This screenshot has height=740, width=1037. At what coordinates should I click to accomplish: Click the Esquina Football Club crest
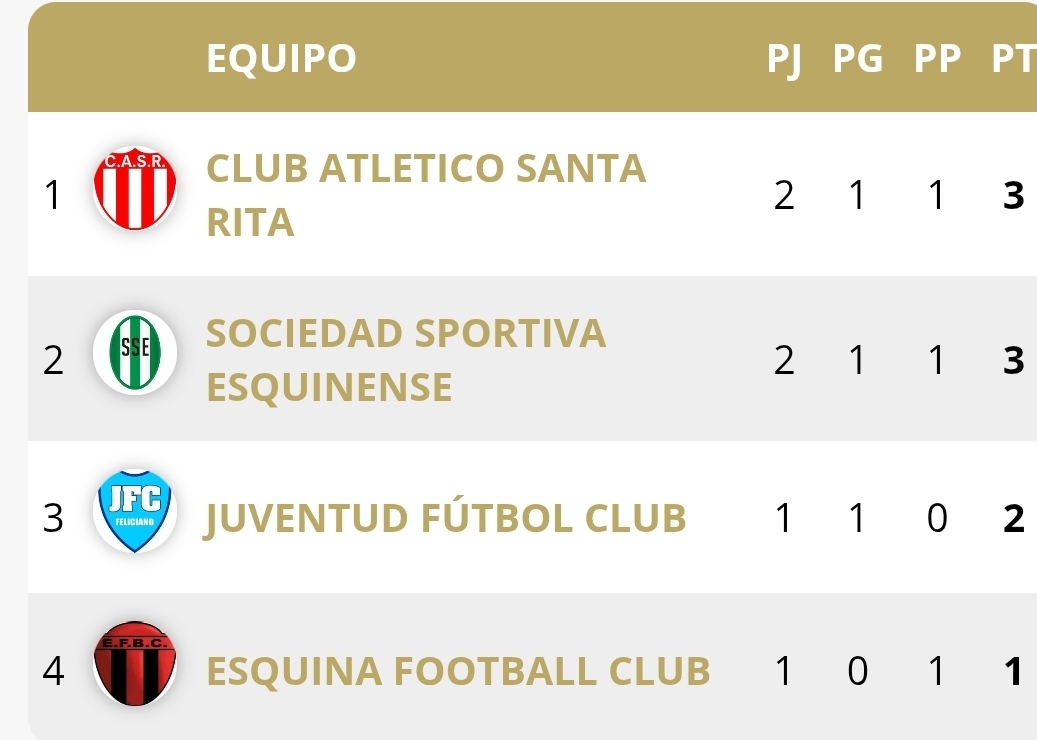pyautogui.click(x=135, y=663)
